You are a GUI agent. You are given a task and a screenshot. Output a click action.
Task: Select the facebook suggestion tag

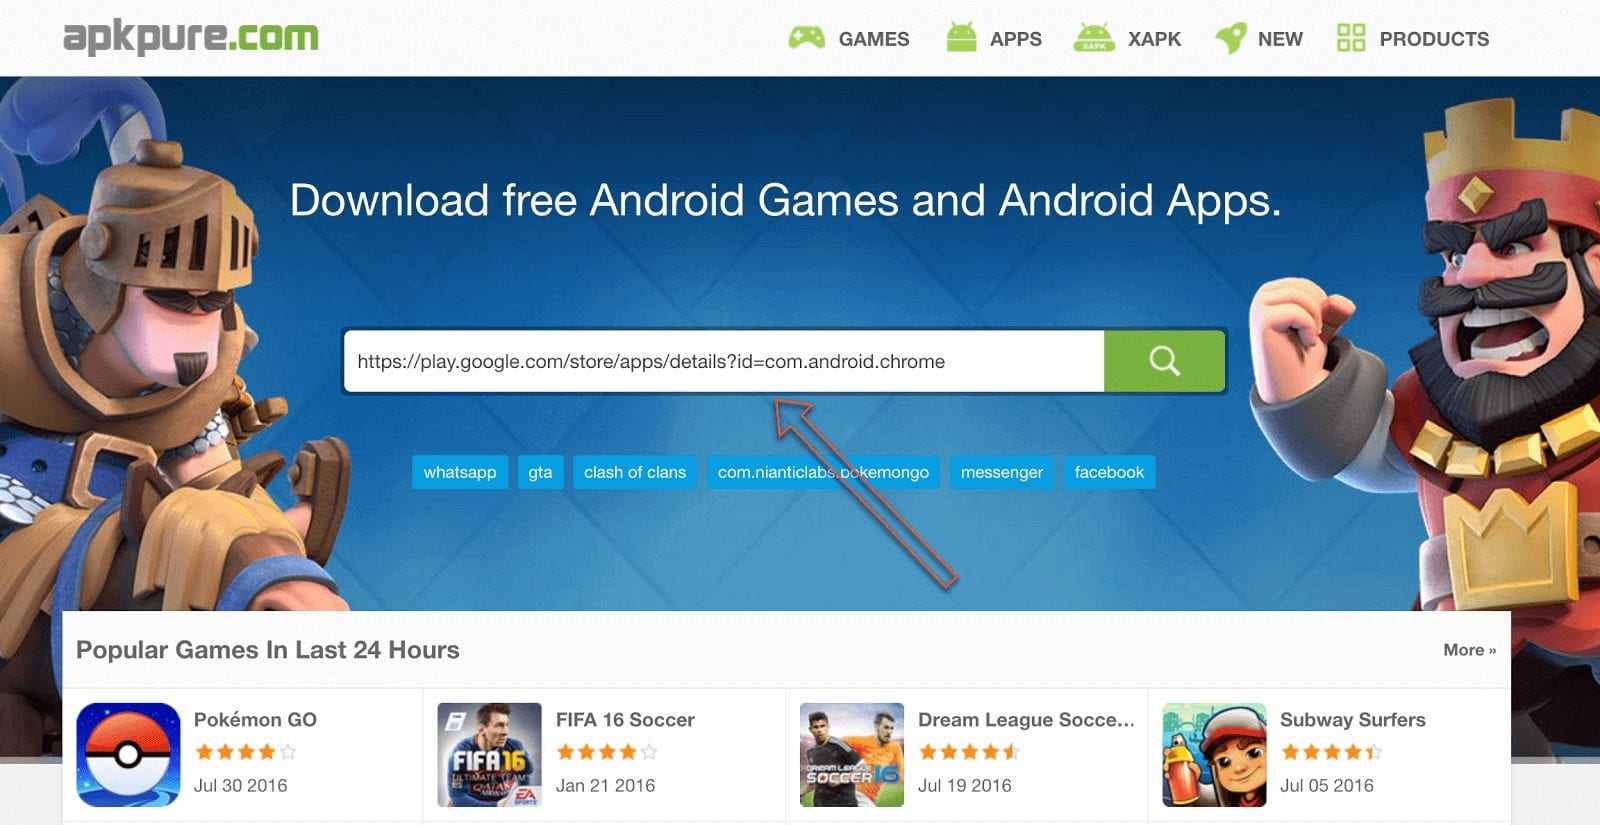[x=1109, y=472]
